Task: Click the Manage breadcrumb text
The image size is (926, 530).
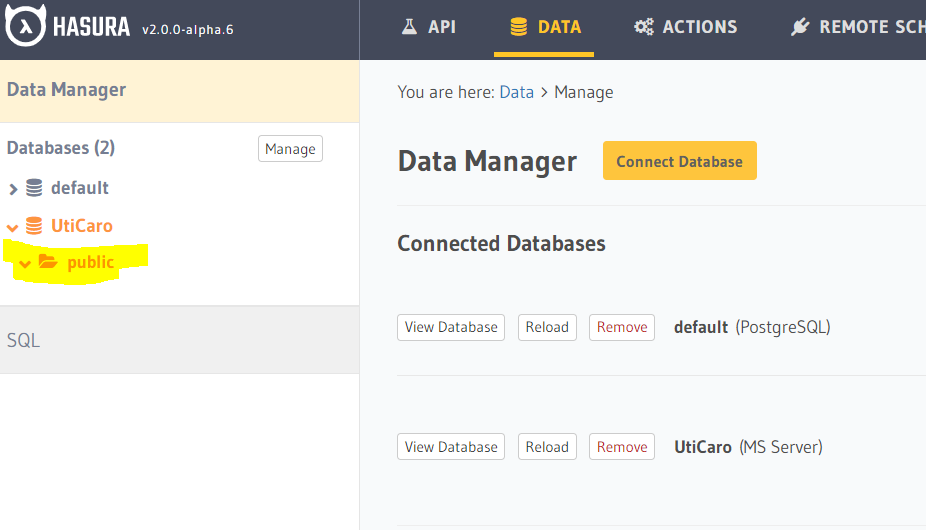Action: pos(583,92)
